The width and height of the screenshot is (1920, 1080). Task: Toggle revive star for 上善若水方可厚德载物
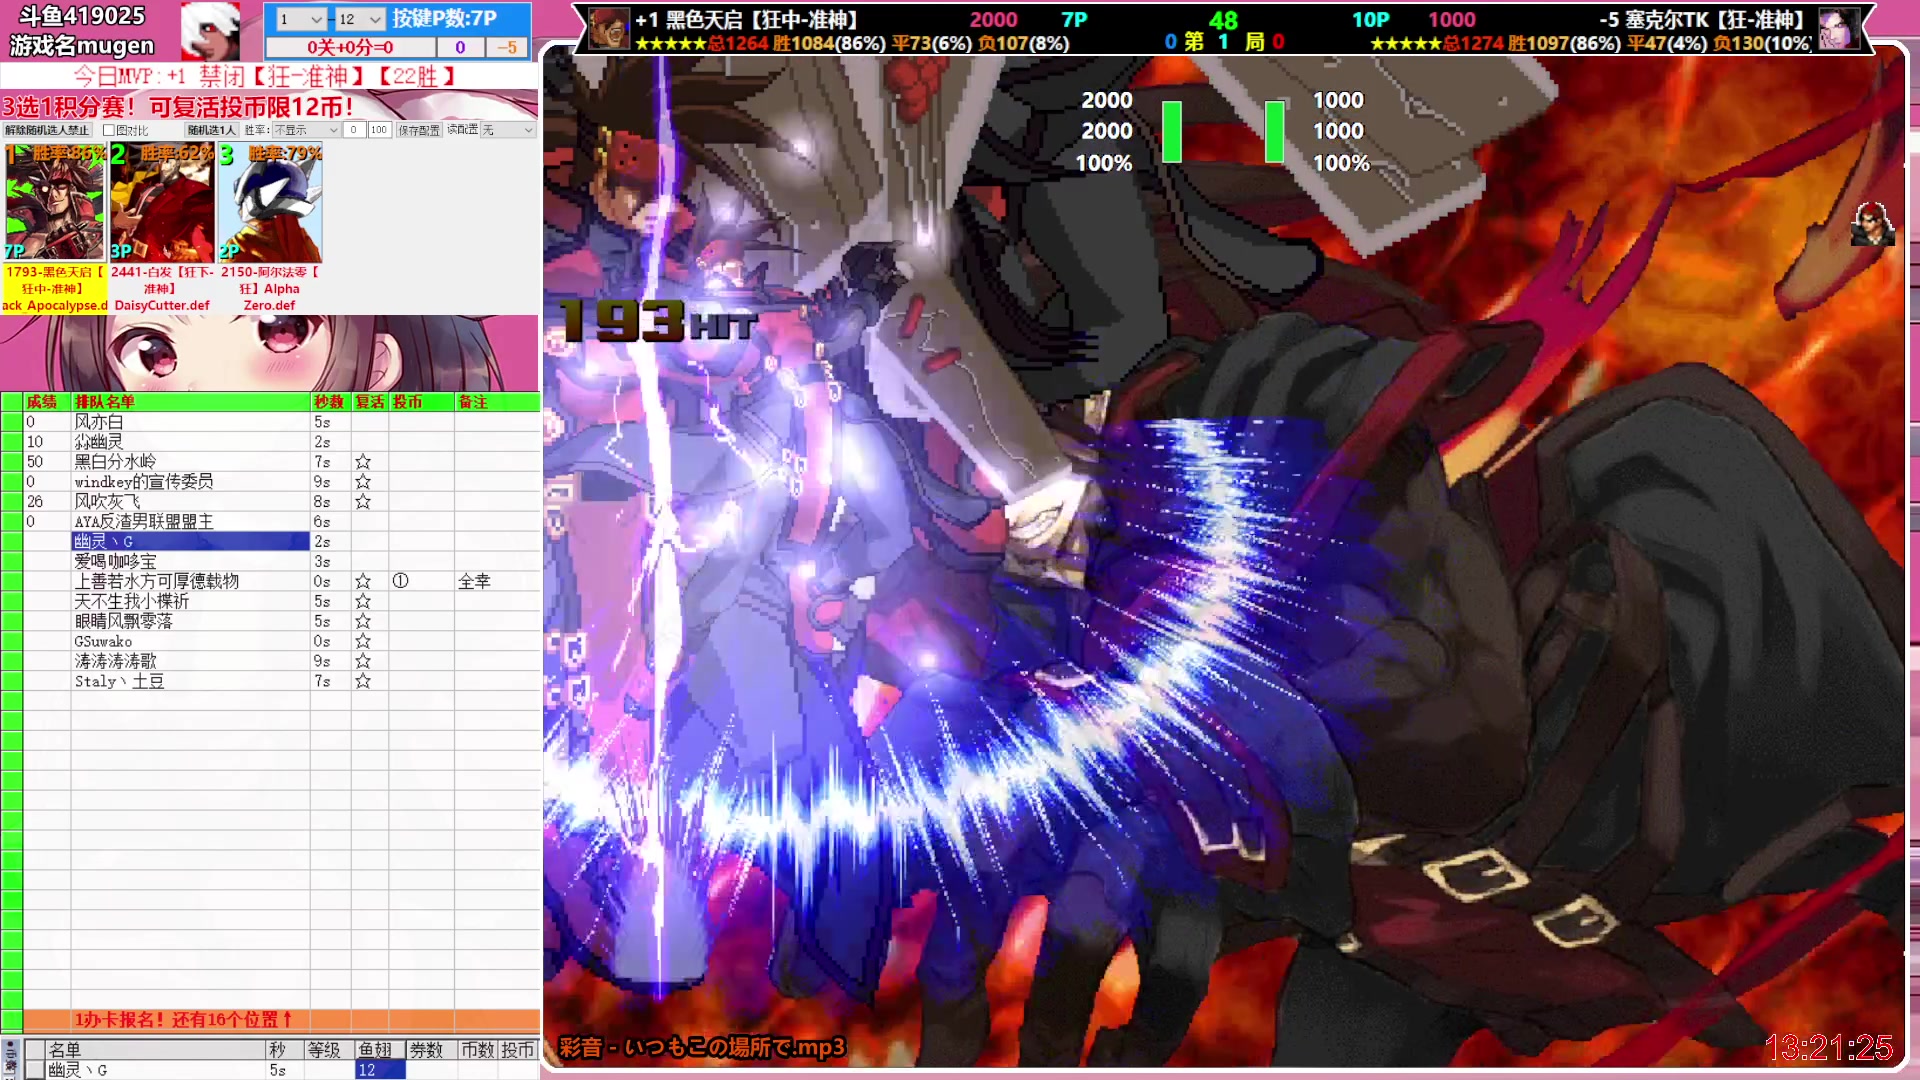click(363, 581)
